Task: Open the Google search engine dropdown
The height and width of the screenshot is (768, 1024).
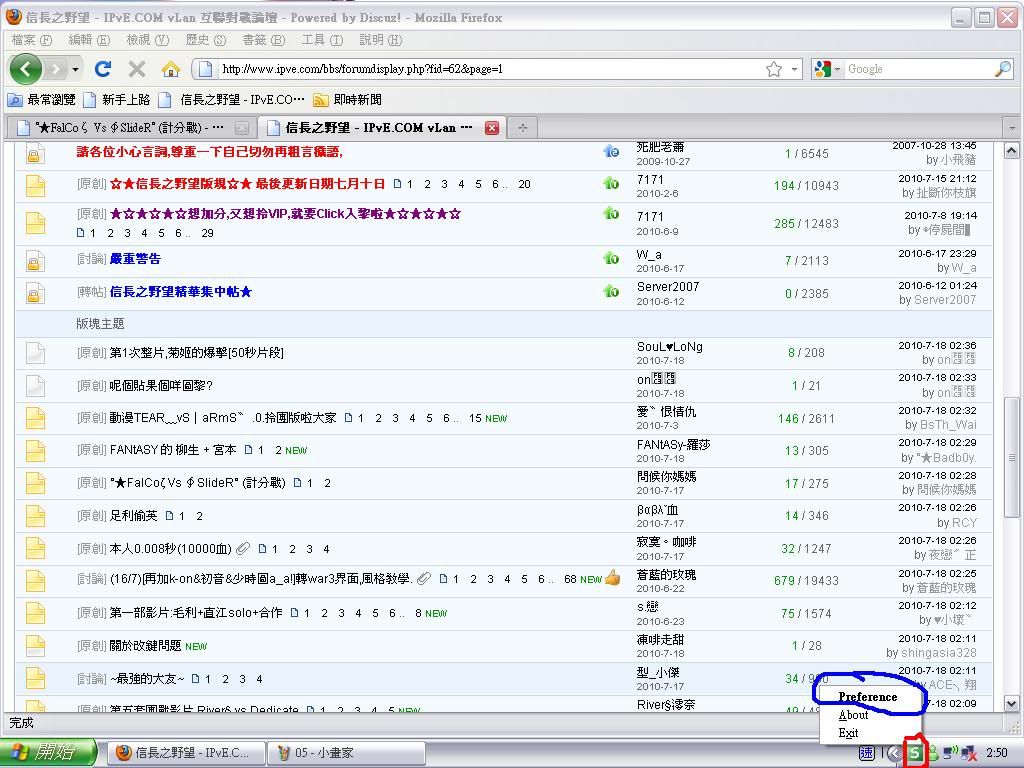Action: tap(825, 69)
